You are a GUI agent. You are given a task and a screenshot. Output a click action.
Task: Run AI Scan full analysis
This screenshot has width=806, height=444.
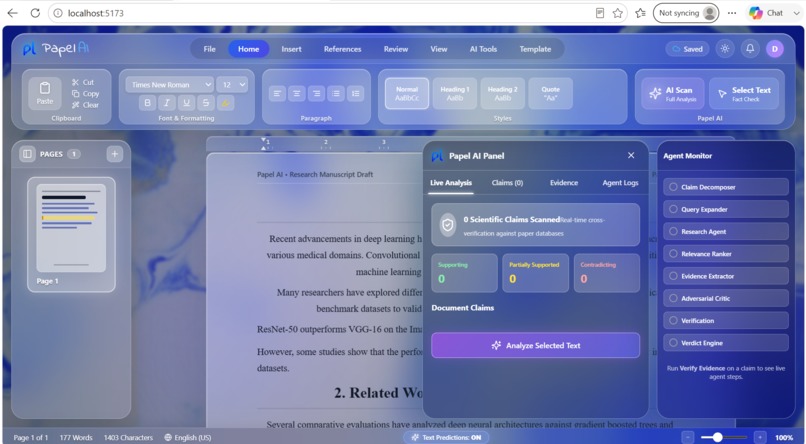point(672,94)
